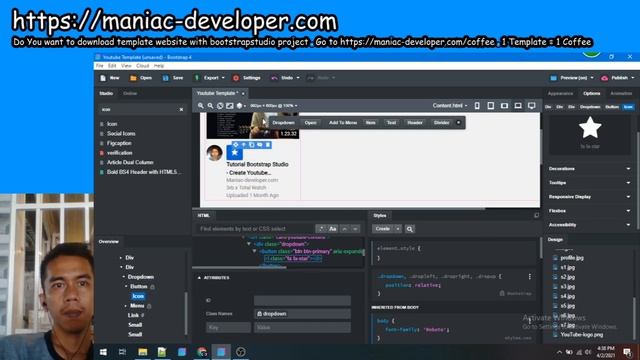The image size is (640, 360).
Task: Expand the Accessibility section
Action: coord(589,225)
